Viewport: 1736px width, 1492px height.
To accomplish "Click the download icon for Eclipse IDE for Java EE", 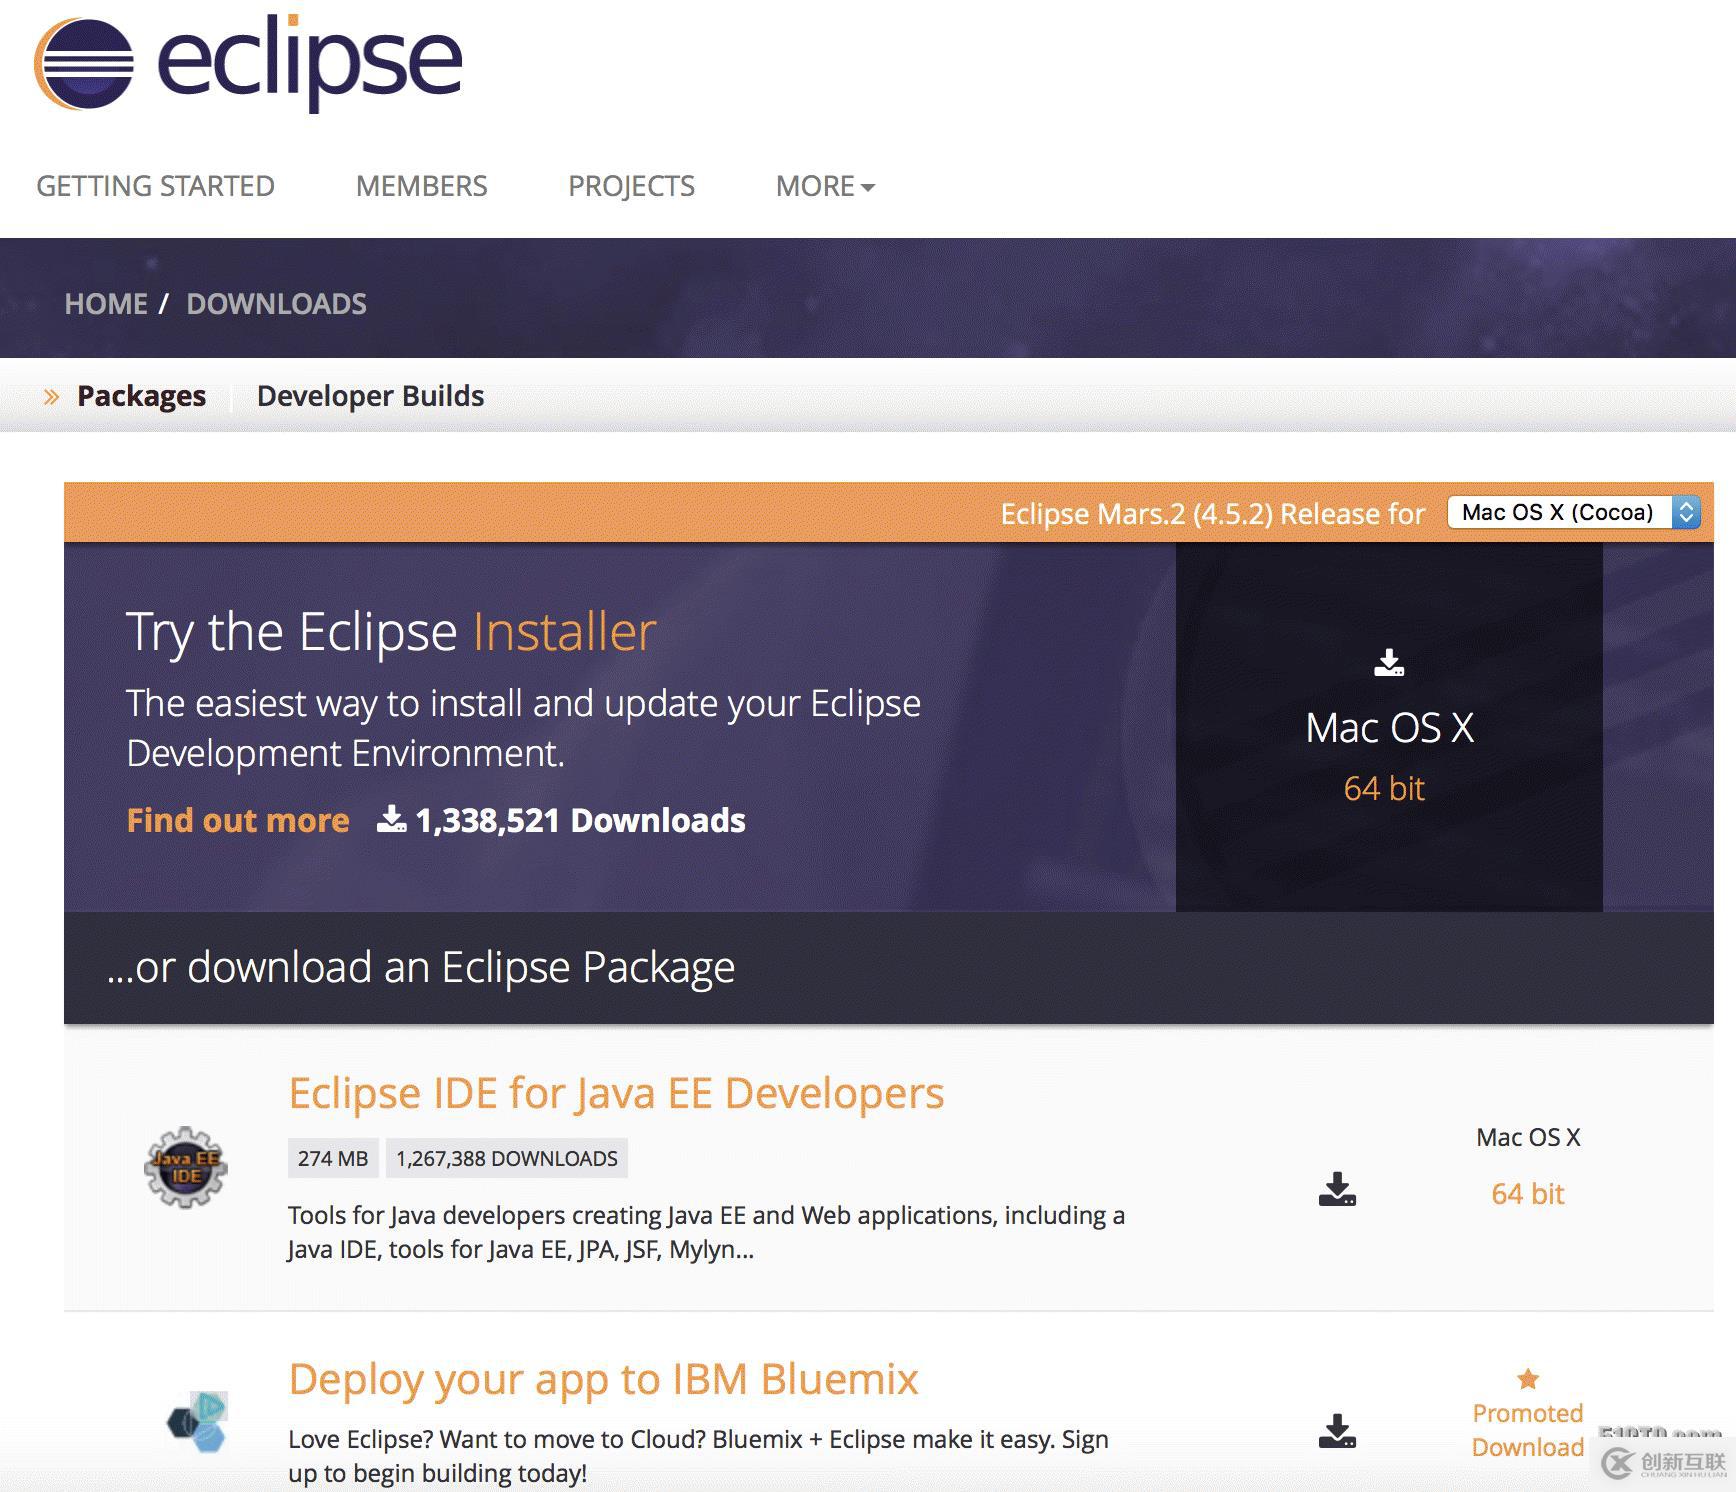I will 1337,1189.
